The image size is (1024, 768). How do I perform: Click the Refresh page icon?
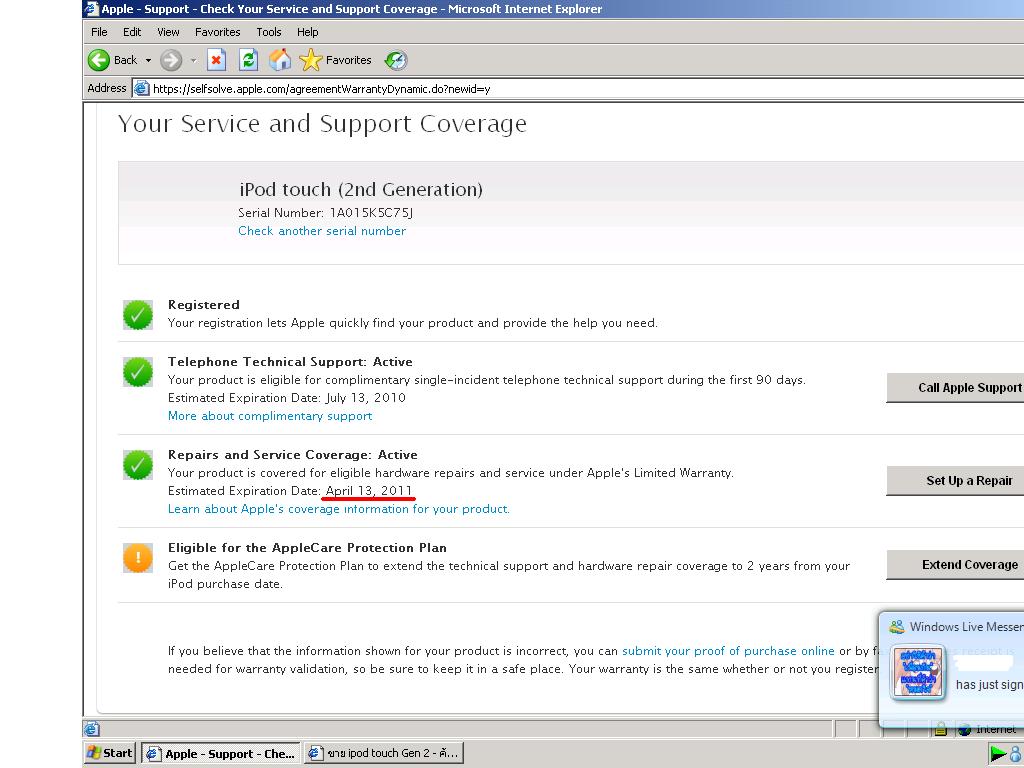(x=248, y=60)
